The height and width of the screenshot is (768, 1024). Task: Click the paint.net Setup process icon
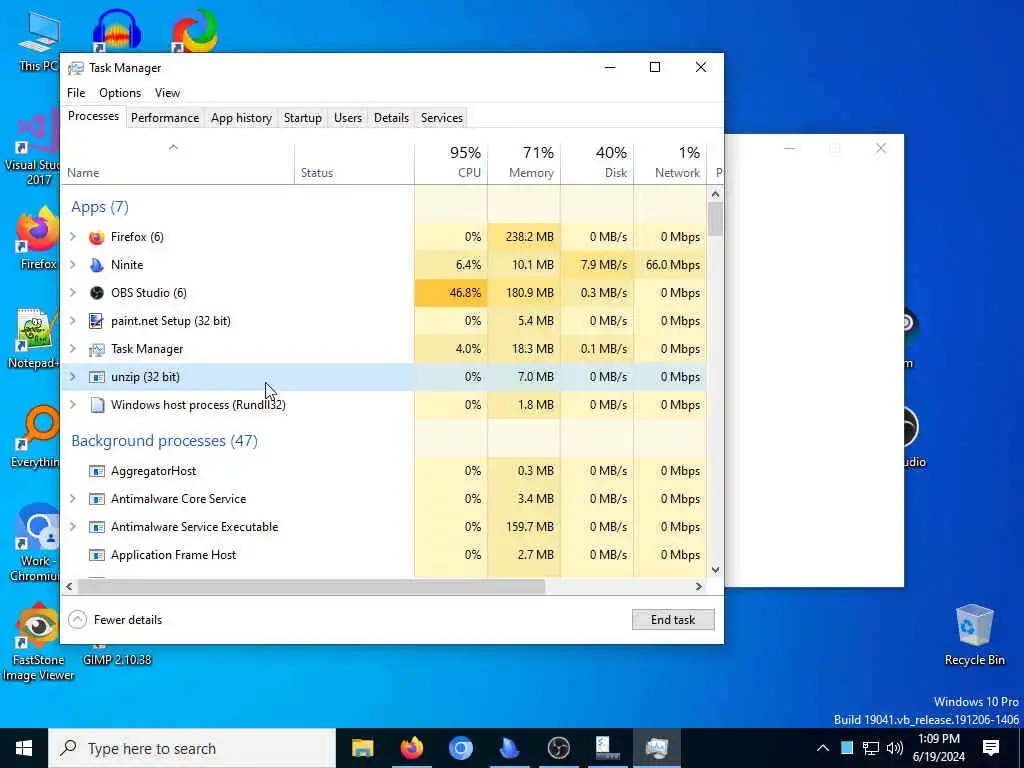97,321
